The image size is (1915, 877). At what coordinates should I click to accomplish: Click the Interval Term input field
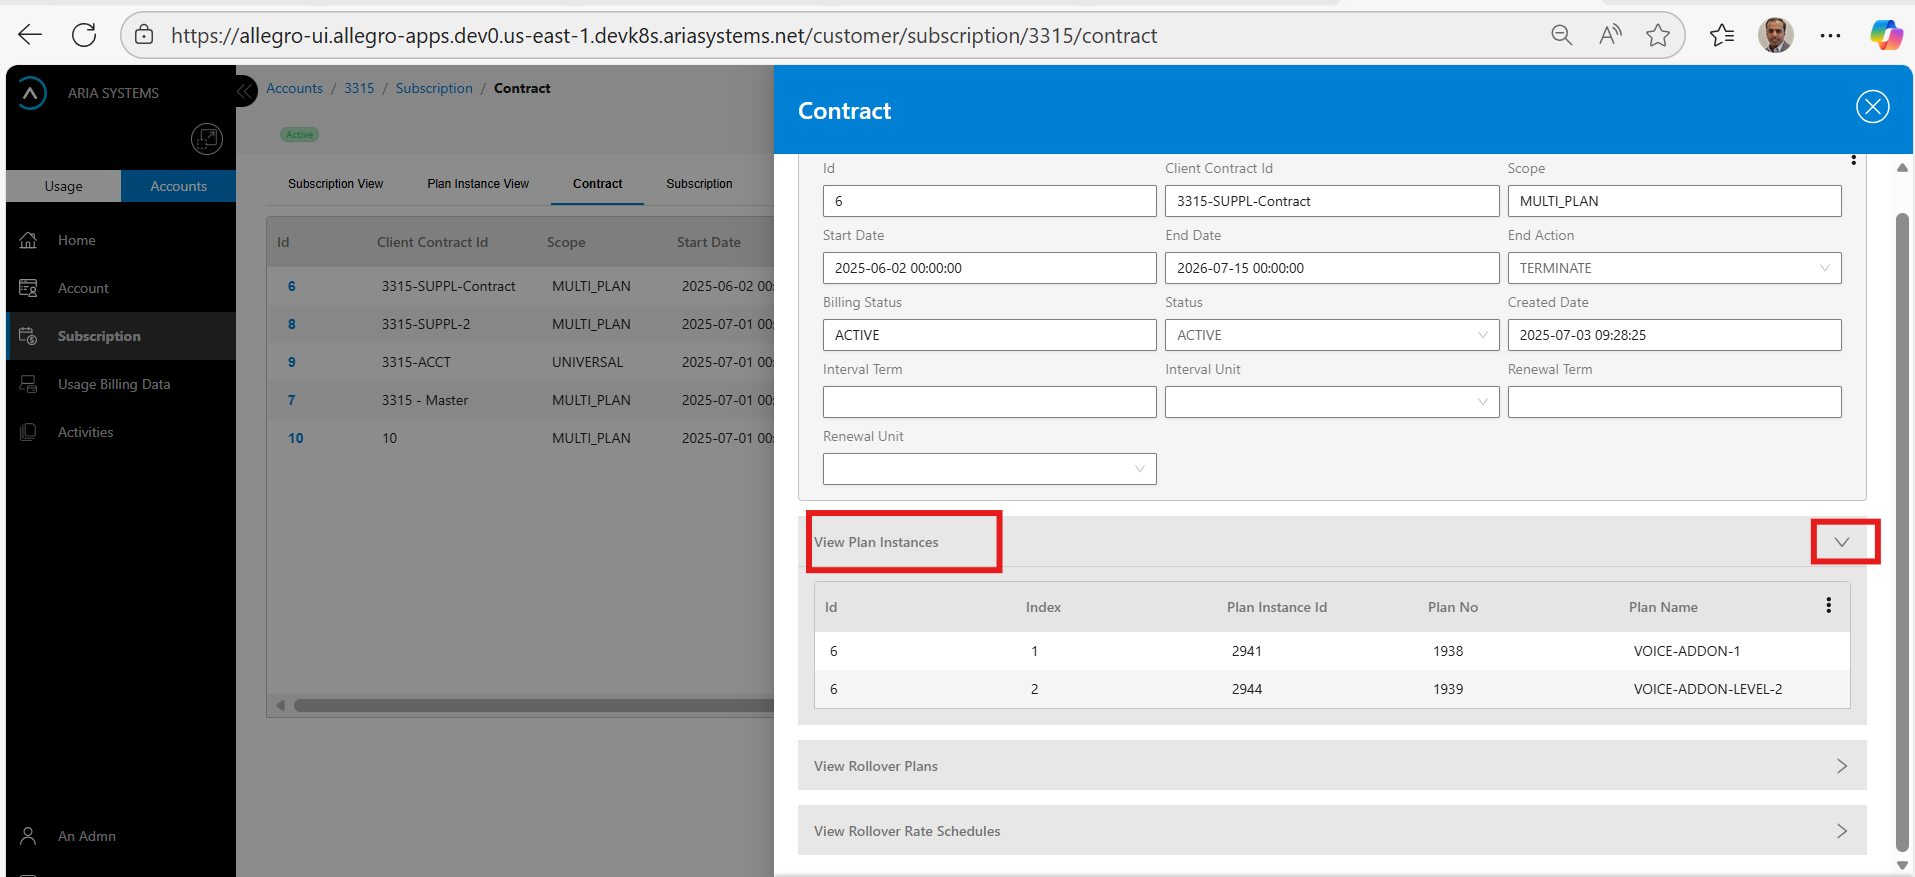pos(989,402)
